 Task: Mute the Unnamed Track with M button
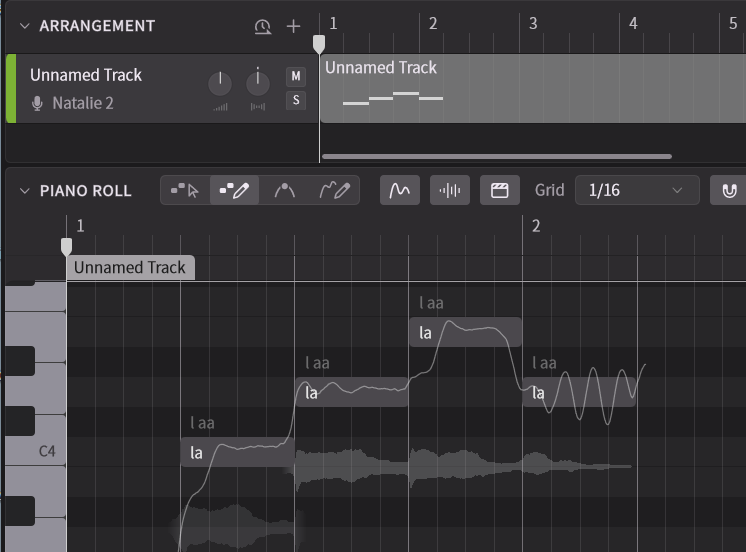pos(296,76)
